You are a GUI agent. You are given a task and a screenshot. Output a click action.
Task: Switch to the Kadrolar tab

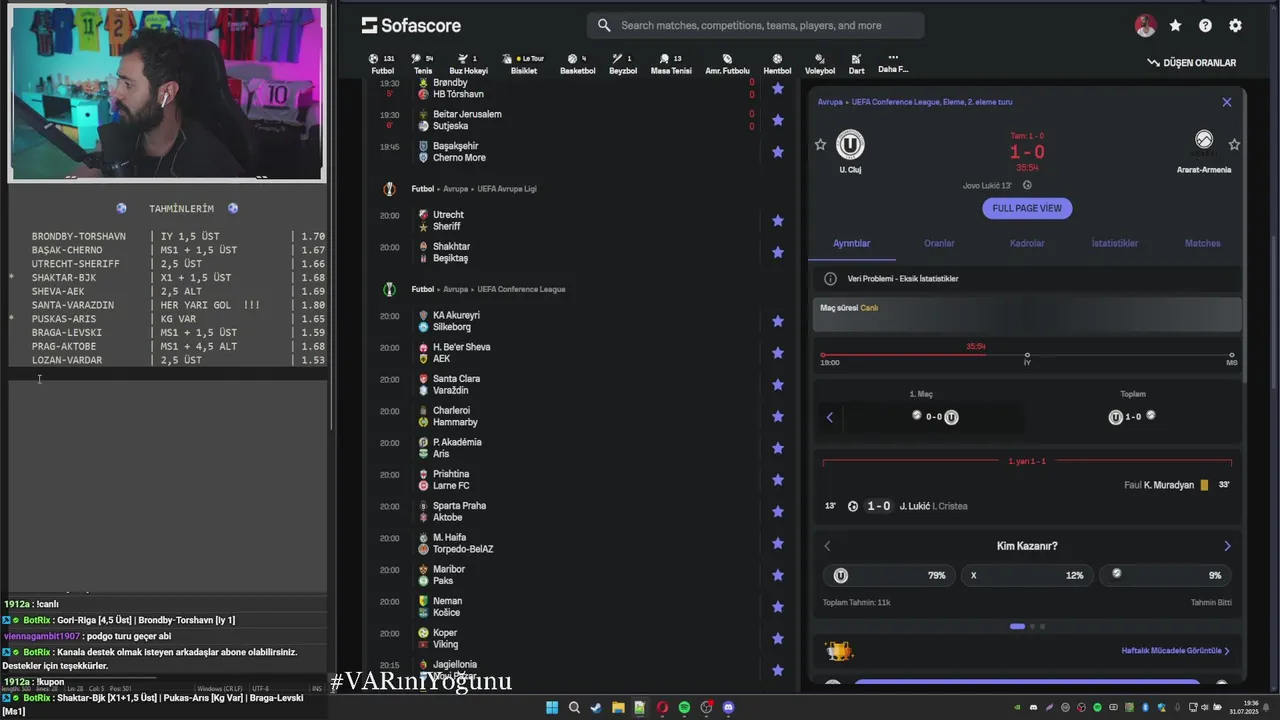point(1027,243)
